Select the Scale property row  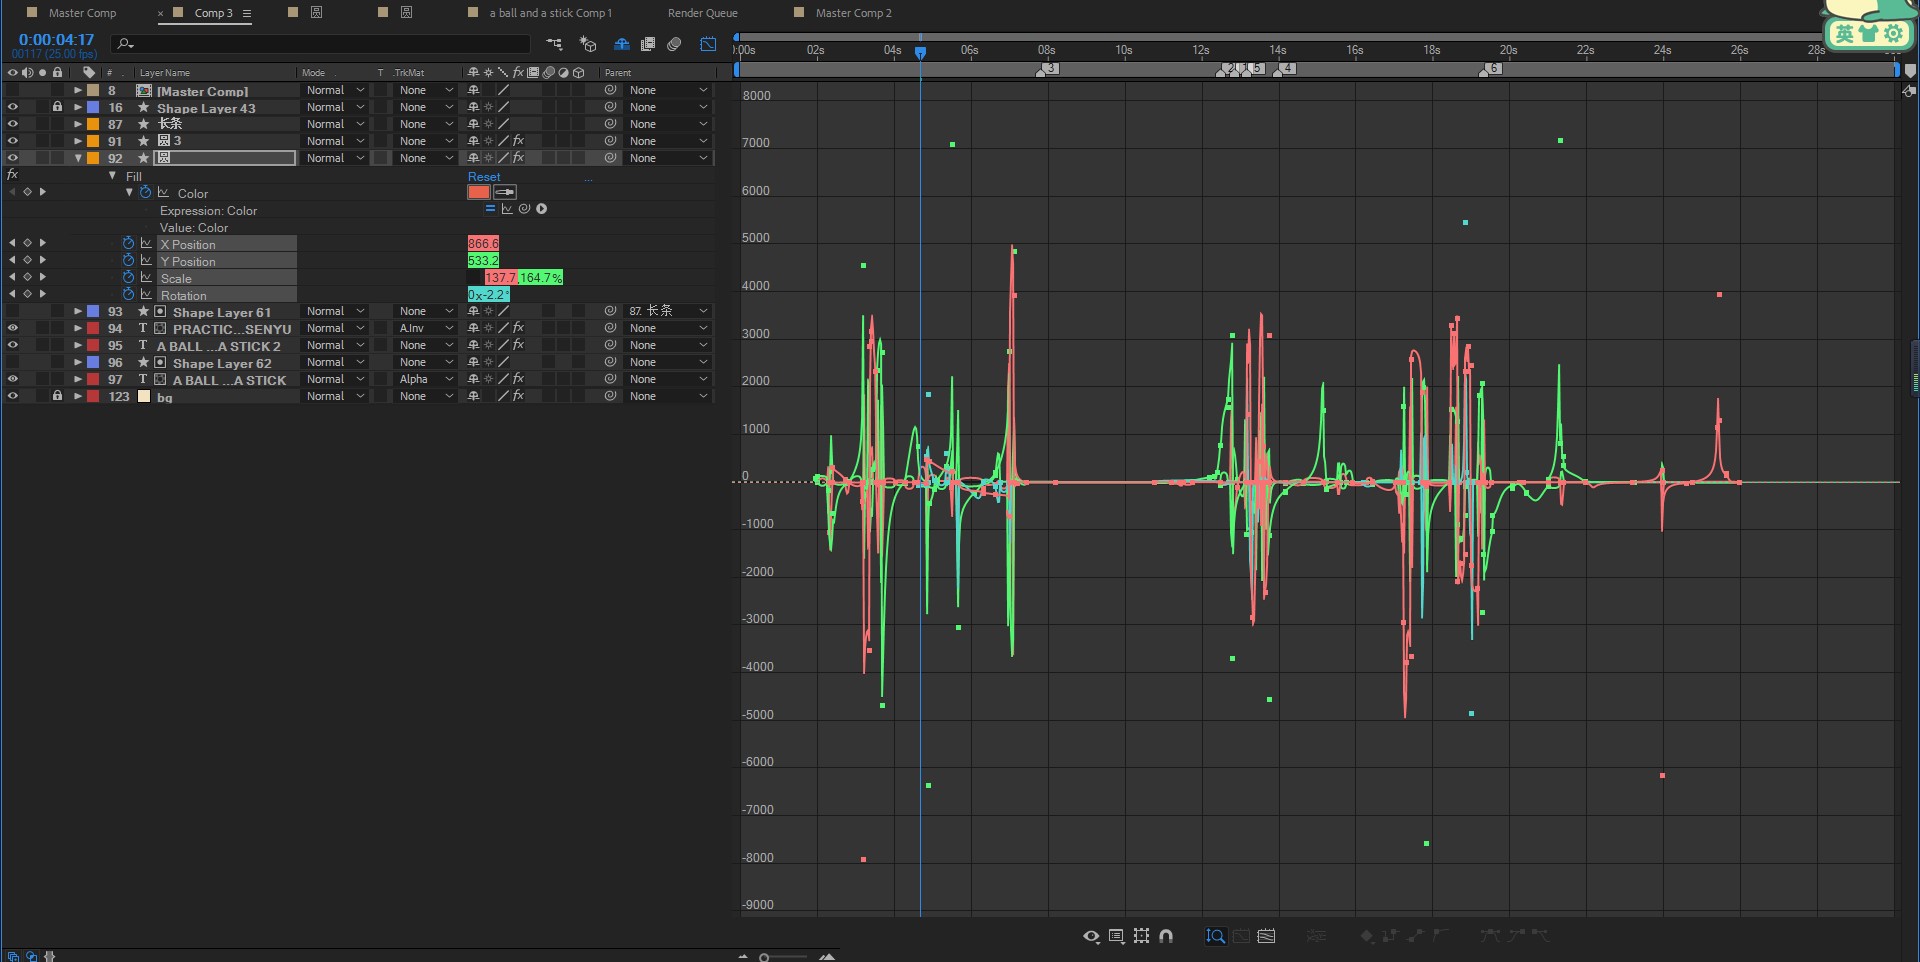(227, 278)
